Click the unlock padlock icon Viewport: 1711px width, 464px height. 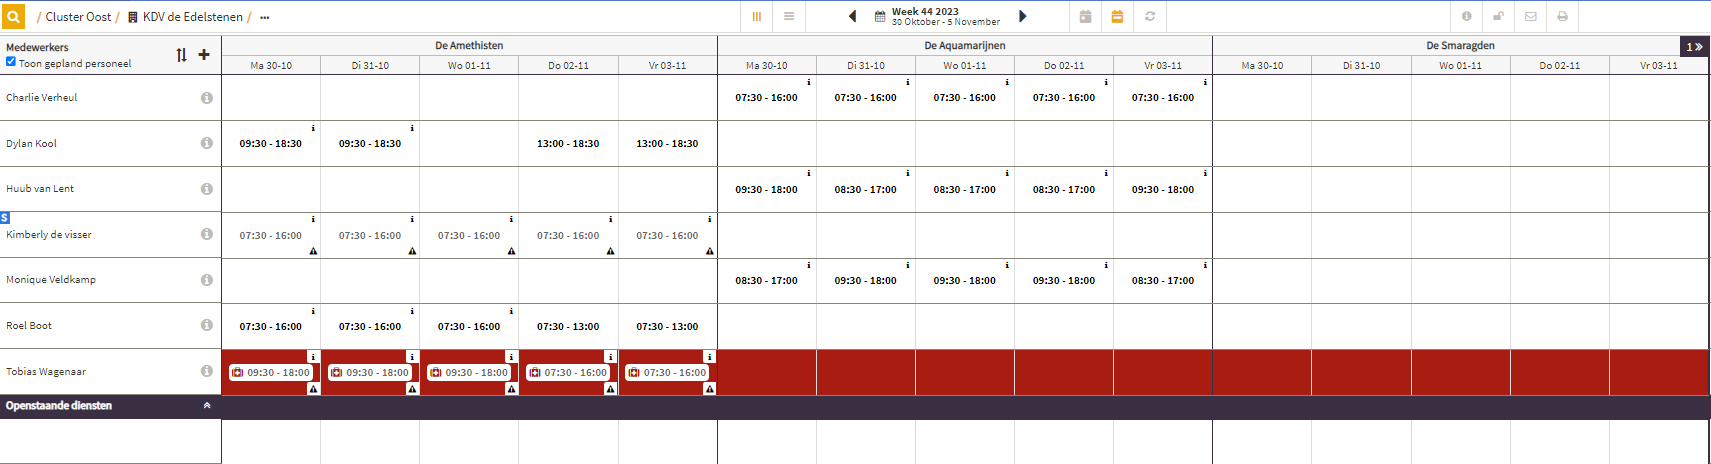[x=1498, y=17]
